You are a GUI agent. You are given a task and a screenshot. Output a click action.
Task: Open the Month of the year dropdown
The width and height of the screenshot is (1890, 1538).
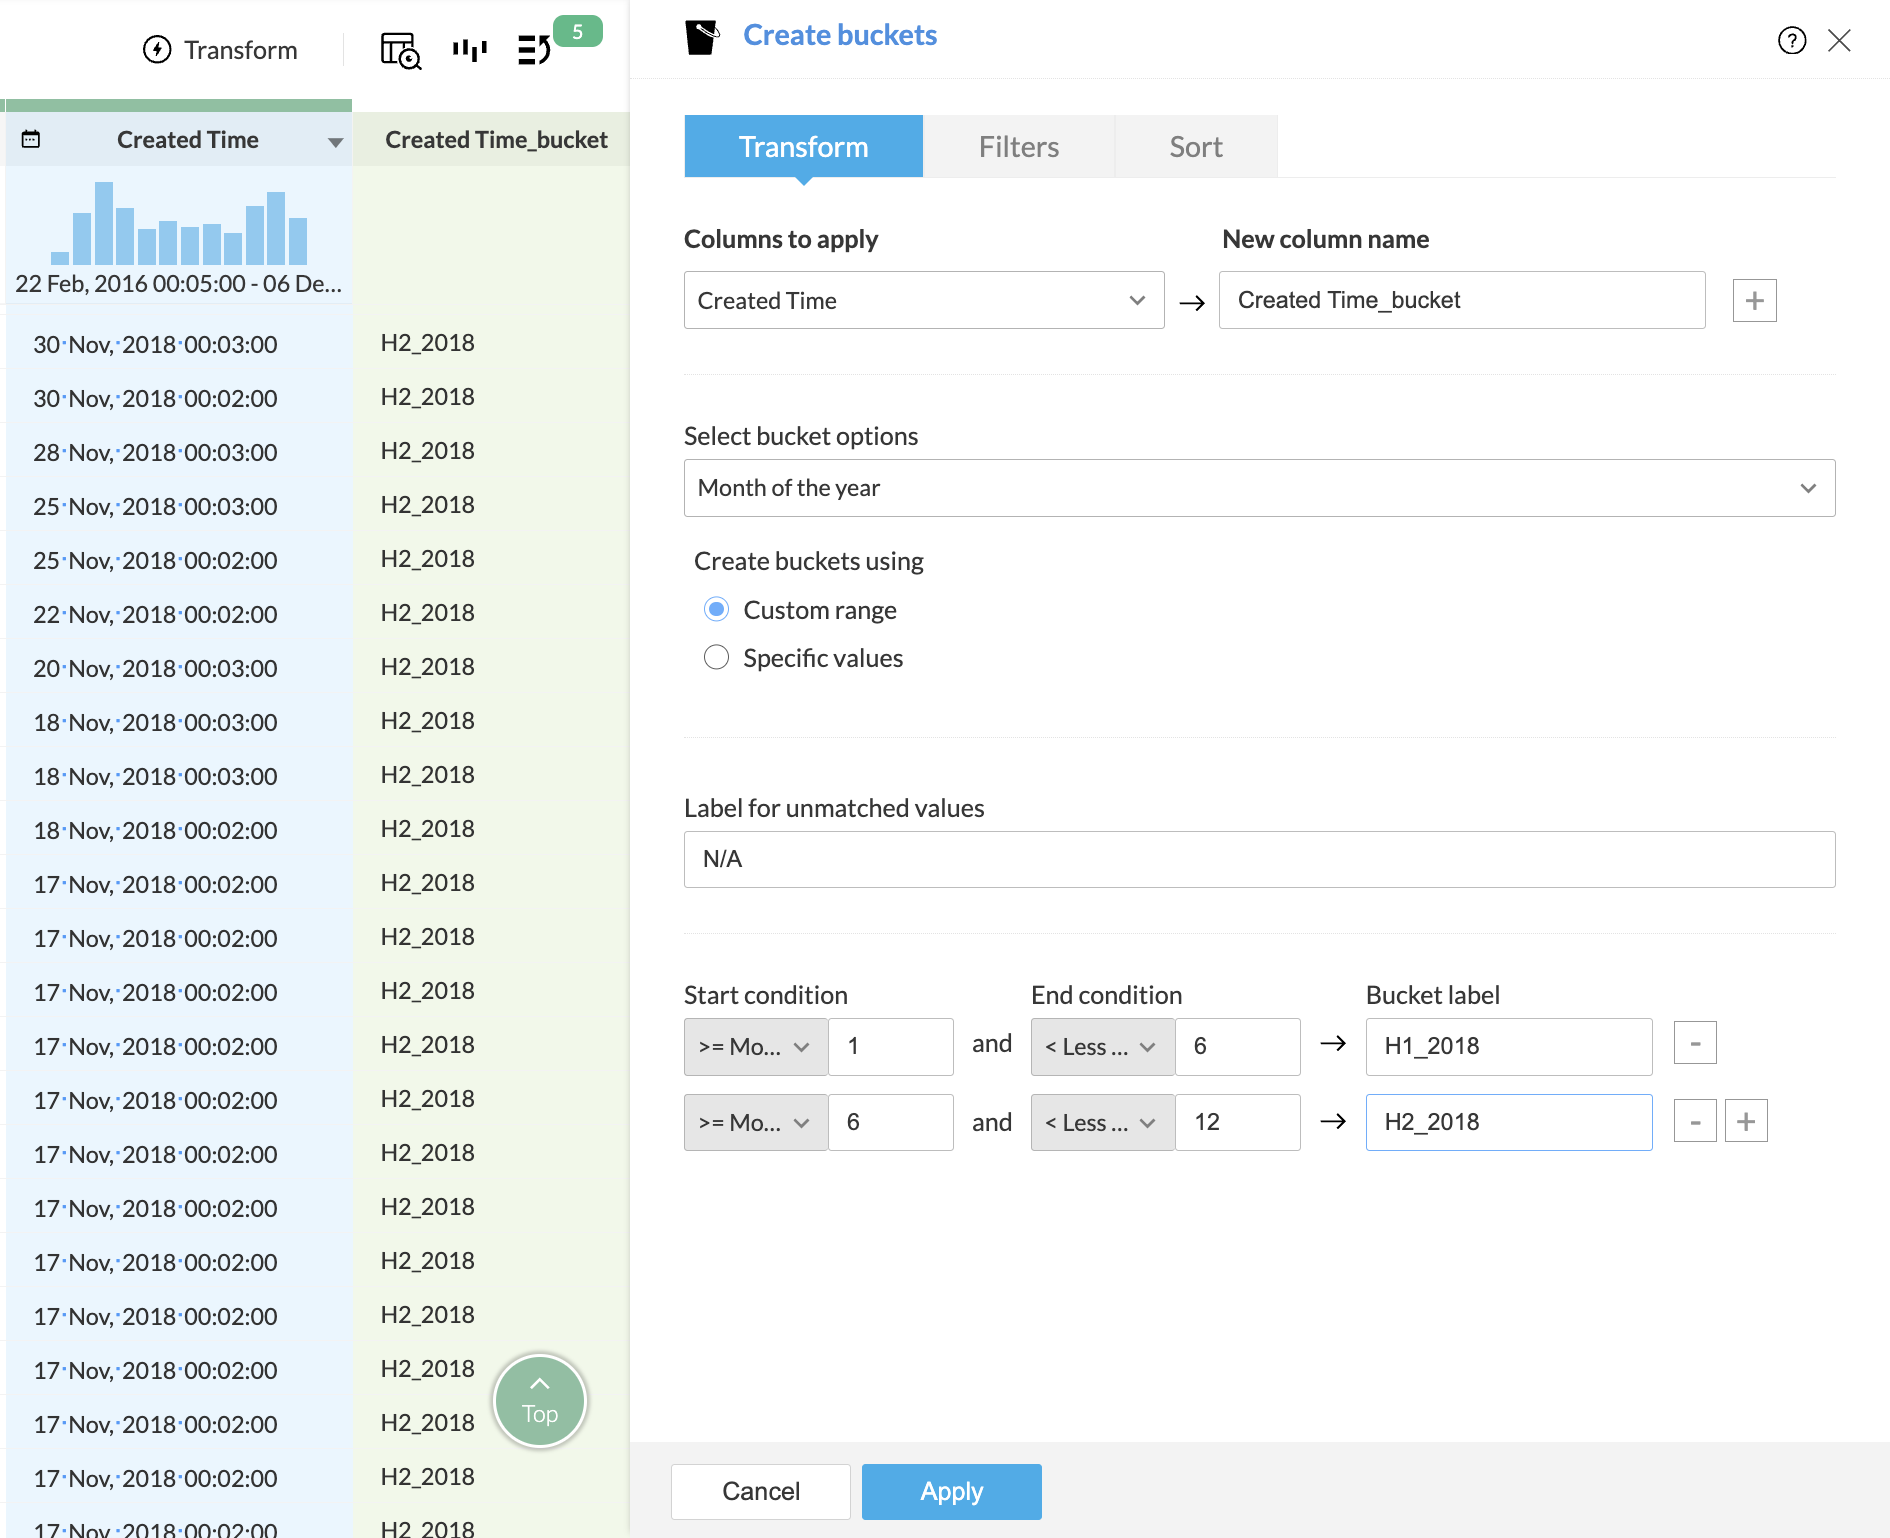(x=1258, y=488)
